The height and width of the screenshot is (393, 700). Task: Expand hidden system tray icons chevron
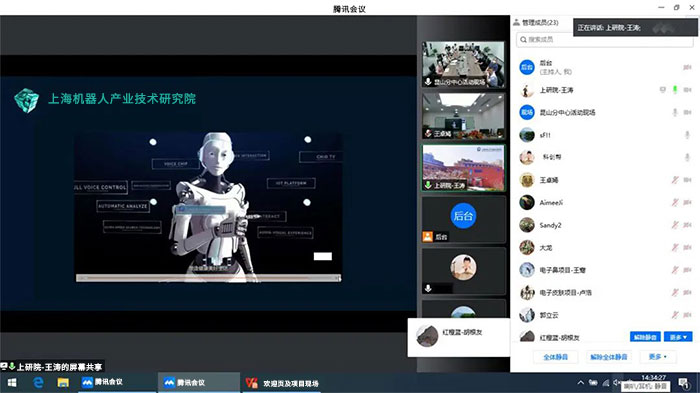pos(580,382)
